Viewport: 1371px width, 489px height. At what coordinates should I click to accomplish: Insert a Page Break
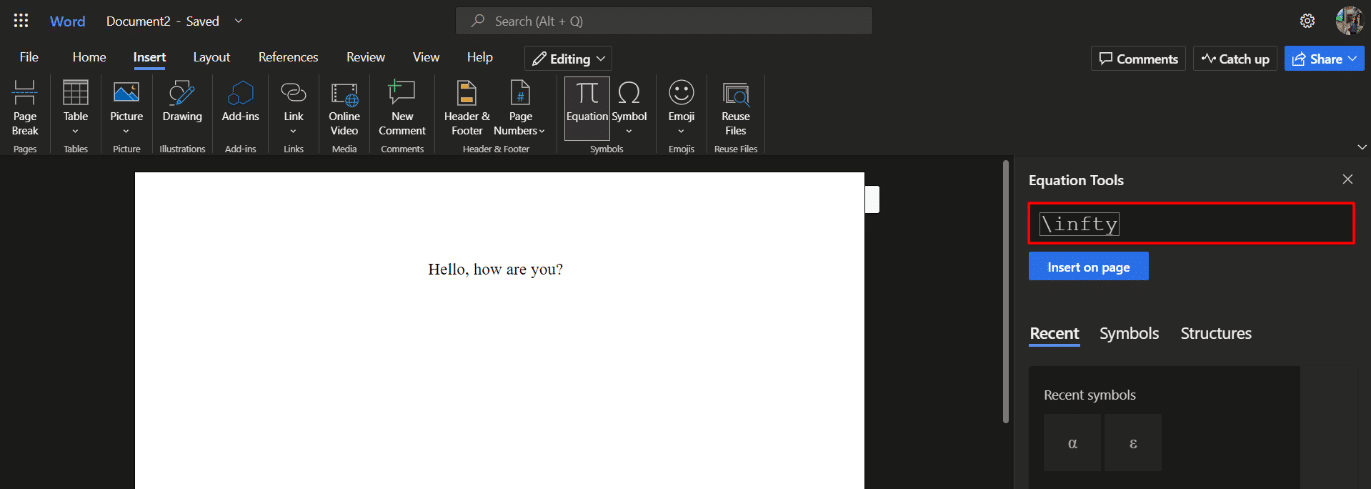tap(25, 109)
